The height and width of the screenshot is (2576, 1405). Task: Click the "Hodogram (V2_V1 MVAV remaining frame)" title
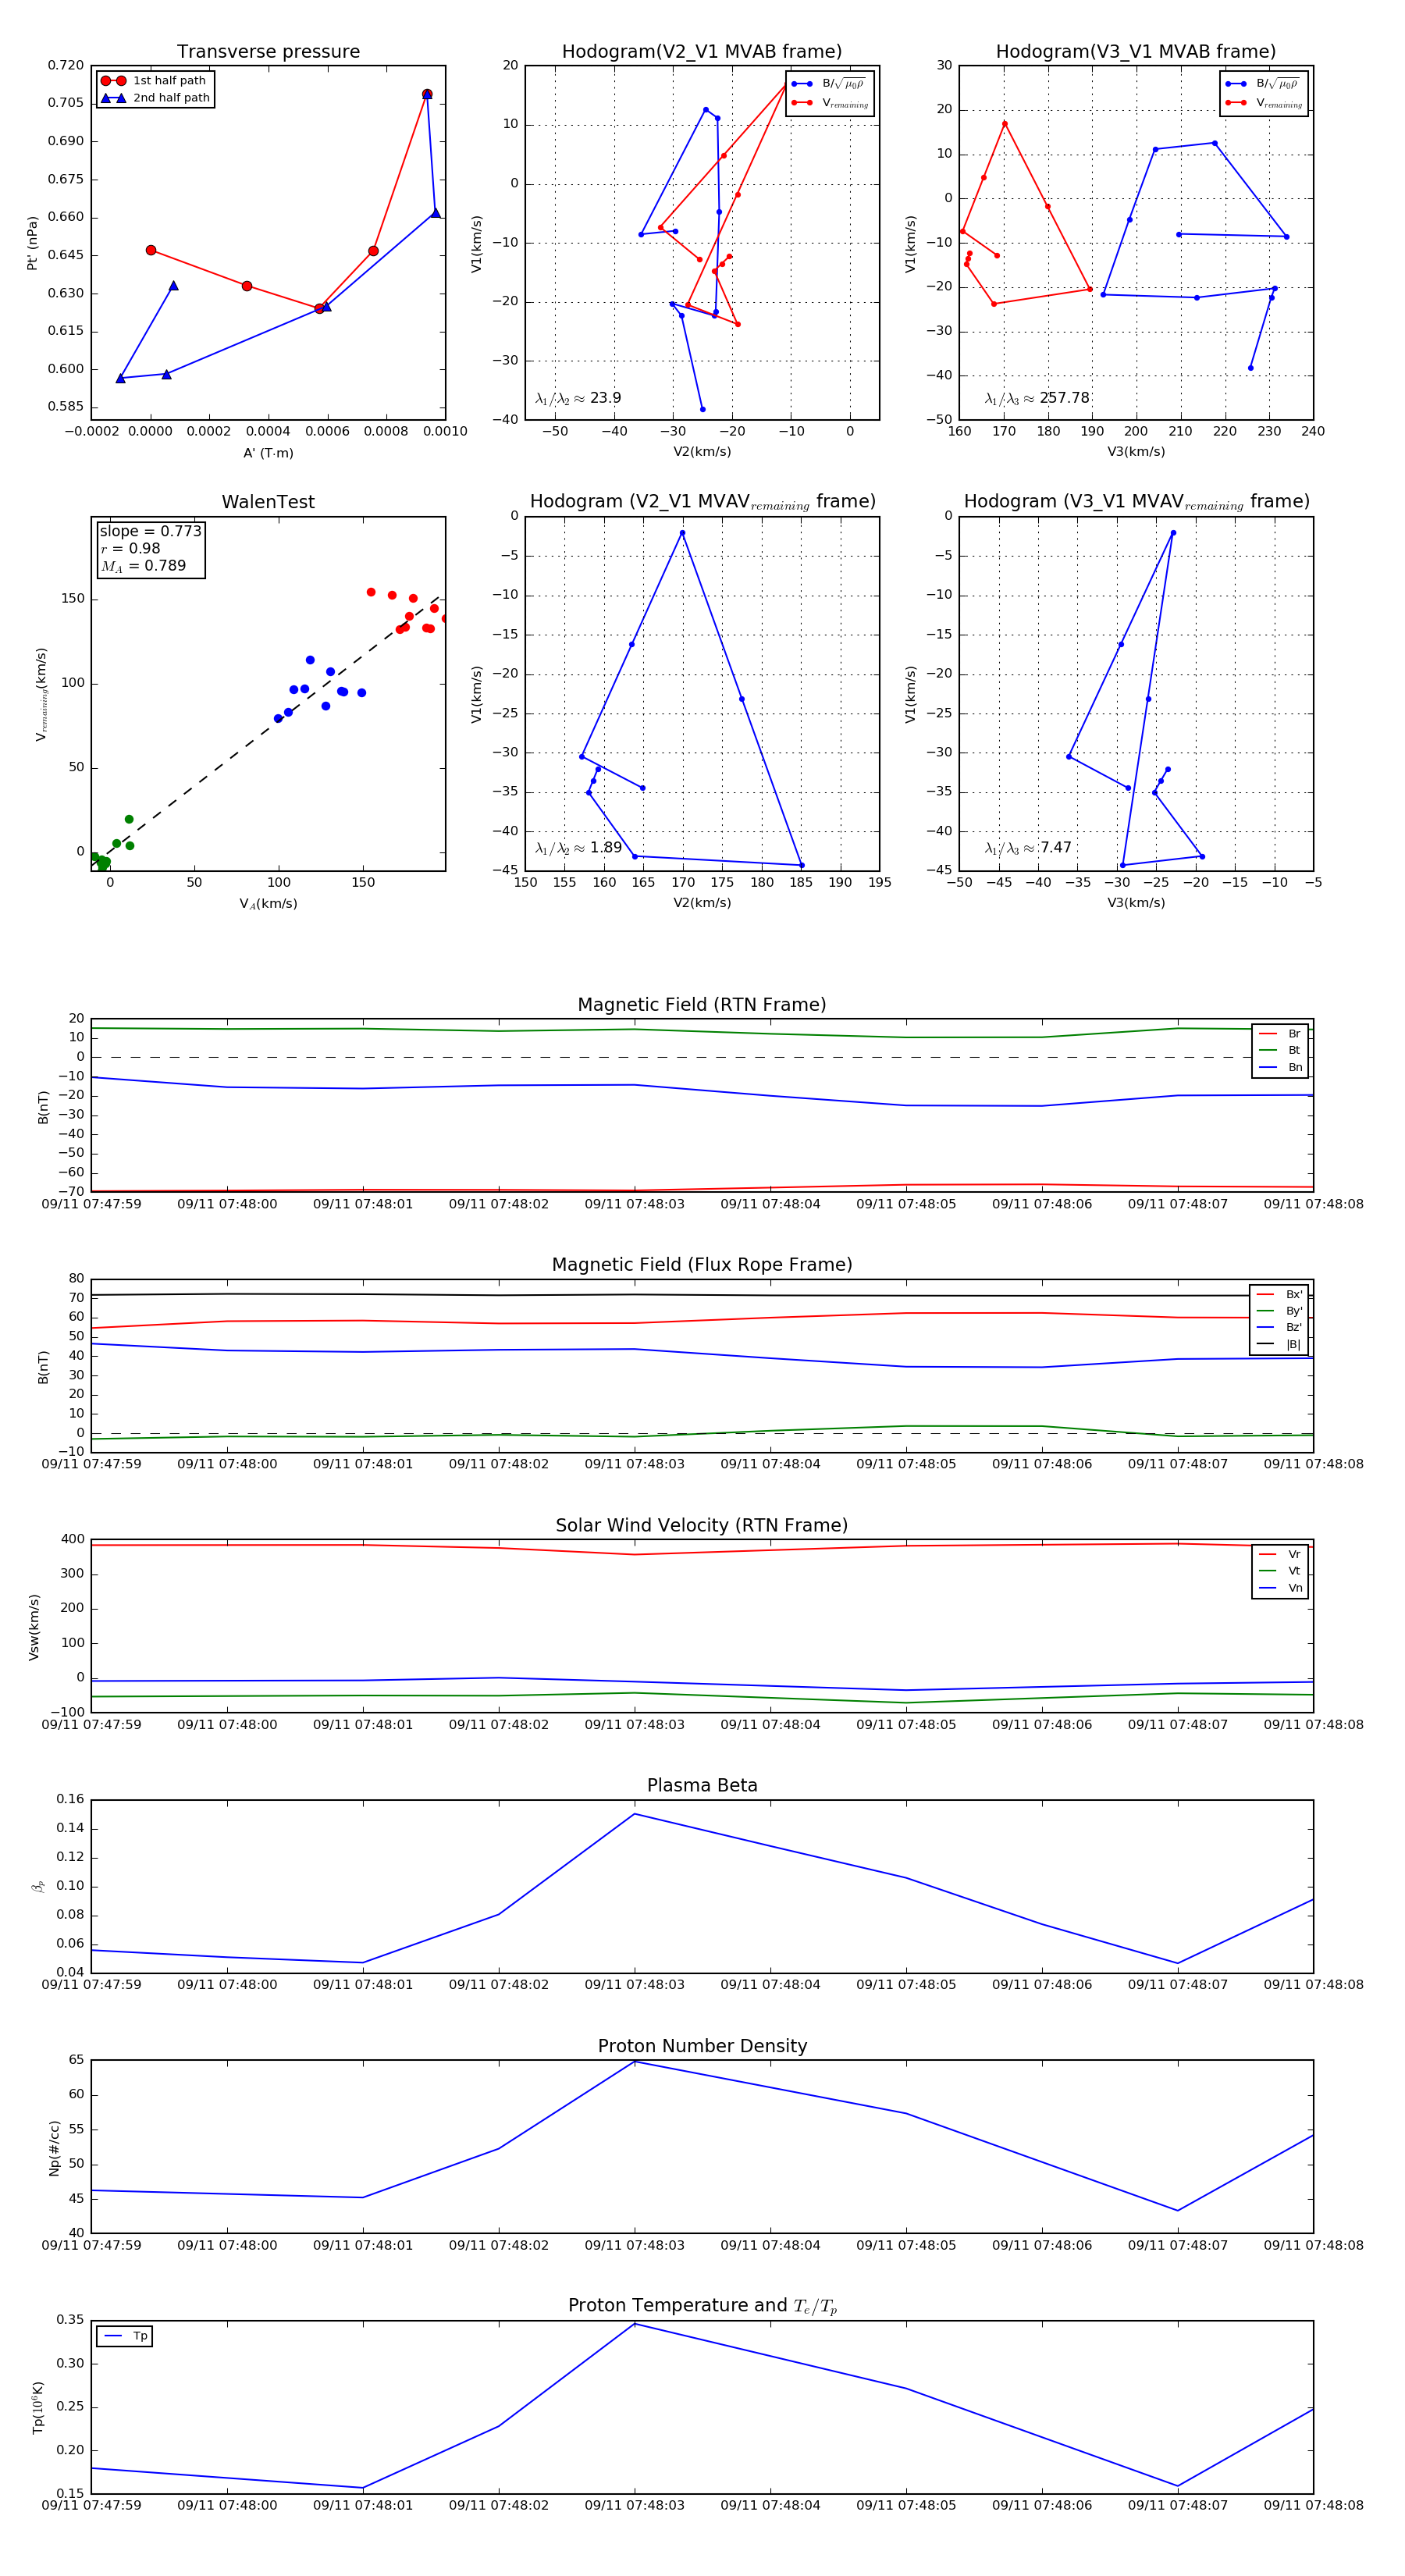(x=702, y=502)
